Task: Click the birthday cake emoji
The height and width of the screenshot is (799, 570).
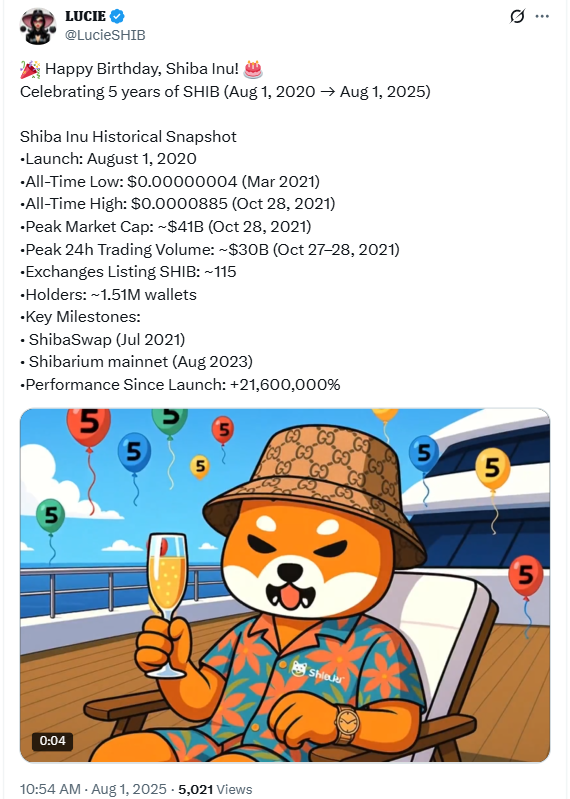Action: pos(253,69)
